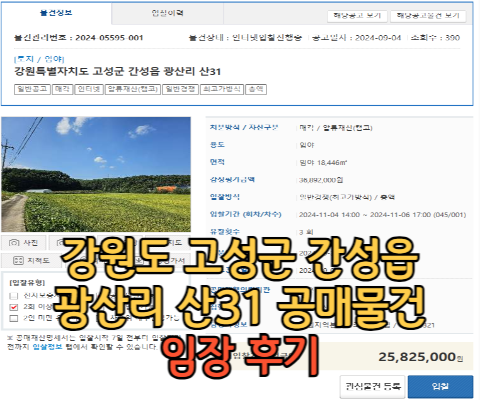480x400 pixels.
Task: Follow the blue 입찰정보 link
Action: 48,347
